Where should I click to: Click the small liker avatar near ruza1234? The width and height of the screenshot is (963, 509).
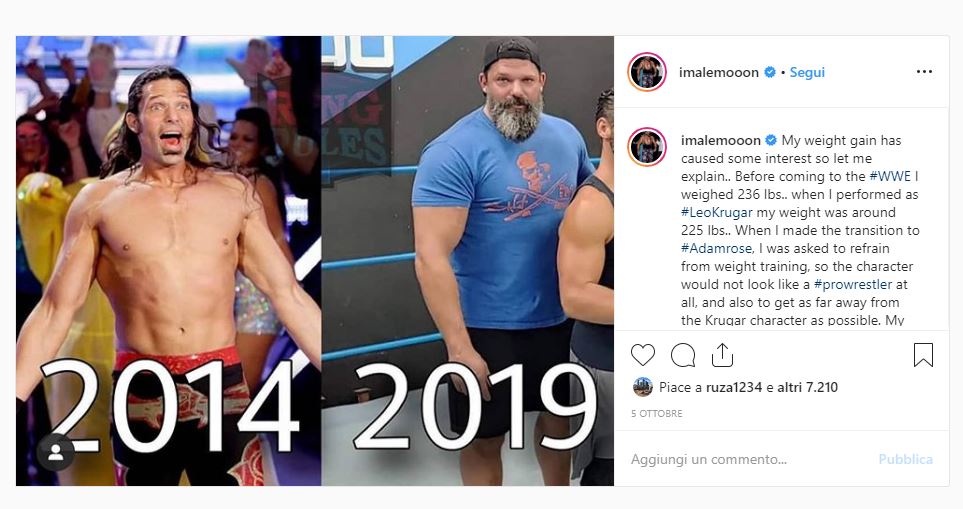click(642, 387)
